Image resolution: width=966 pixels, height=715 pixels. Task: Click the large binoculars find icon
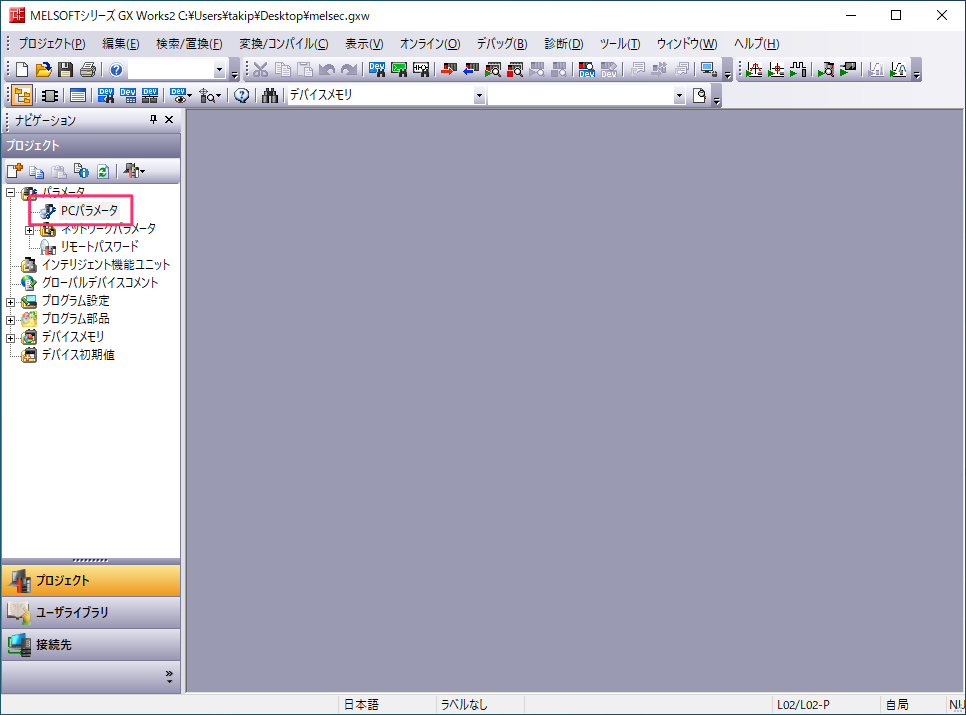click(x=270, y=95)
